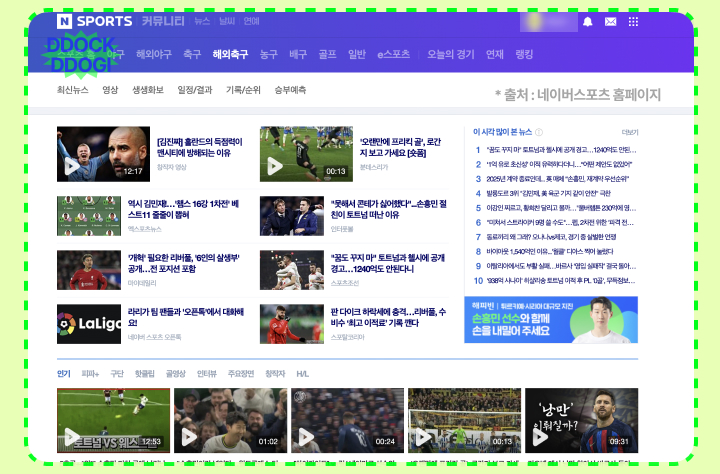This screenshot has height=474, width=720.
Task: Click the SPORTS logo text
Action: click(x=104, y=21)
